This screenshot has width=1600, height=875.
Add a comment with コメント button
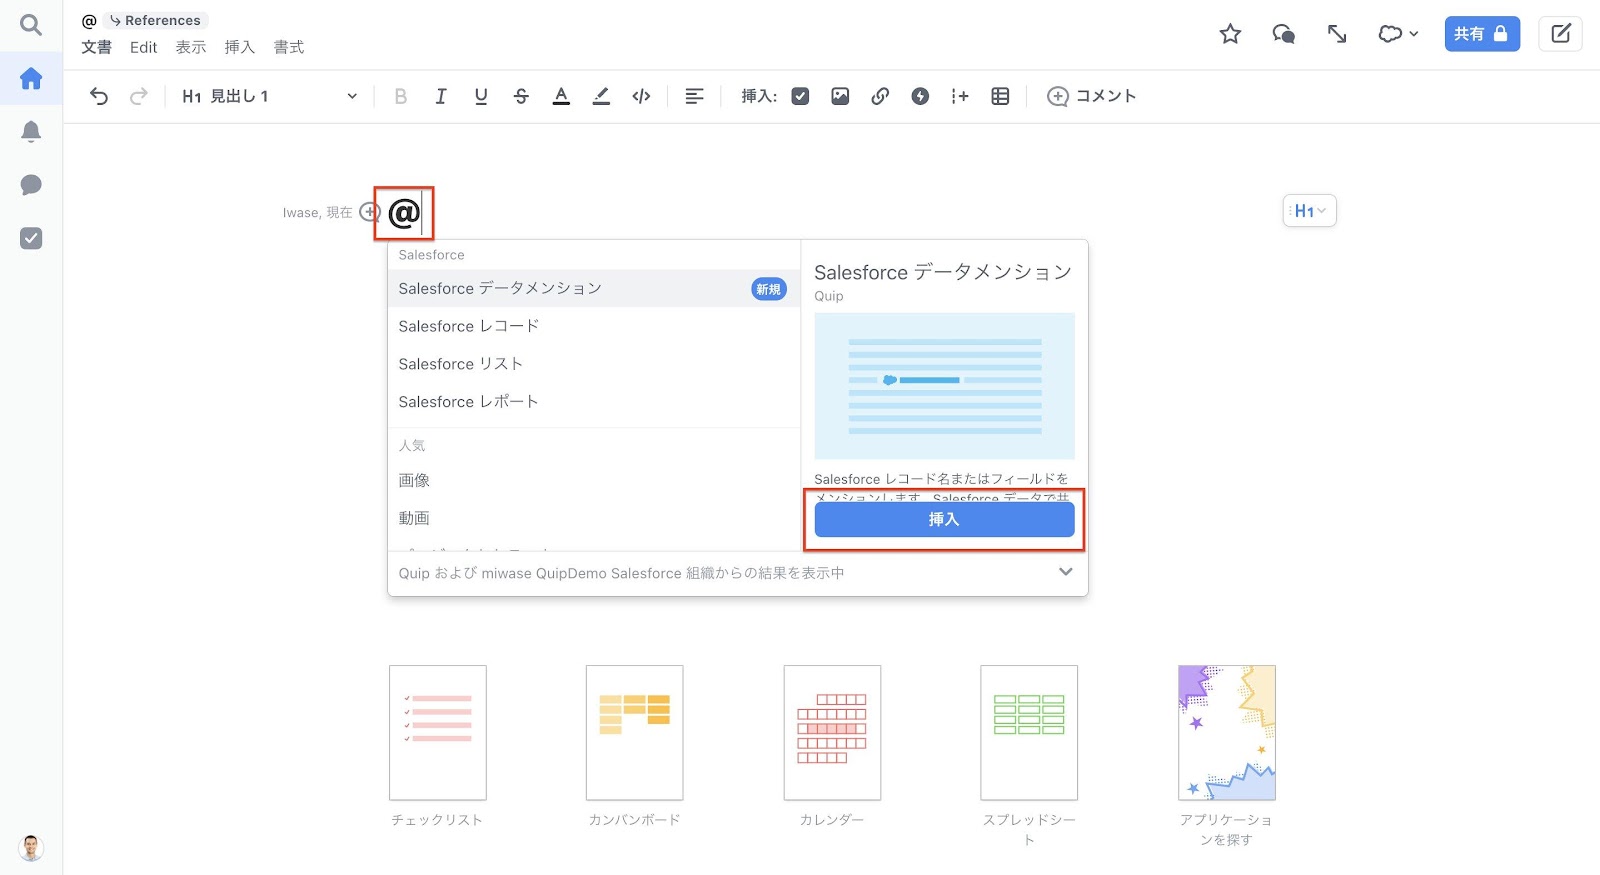(x=1091, y=96)
